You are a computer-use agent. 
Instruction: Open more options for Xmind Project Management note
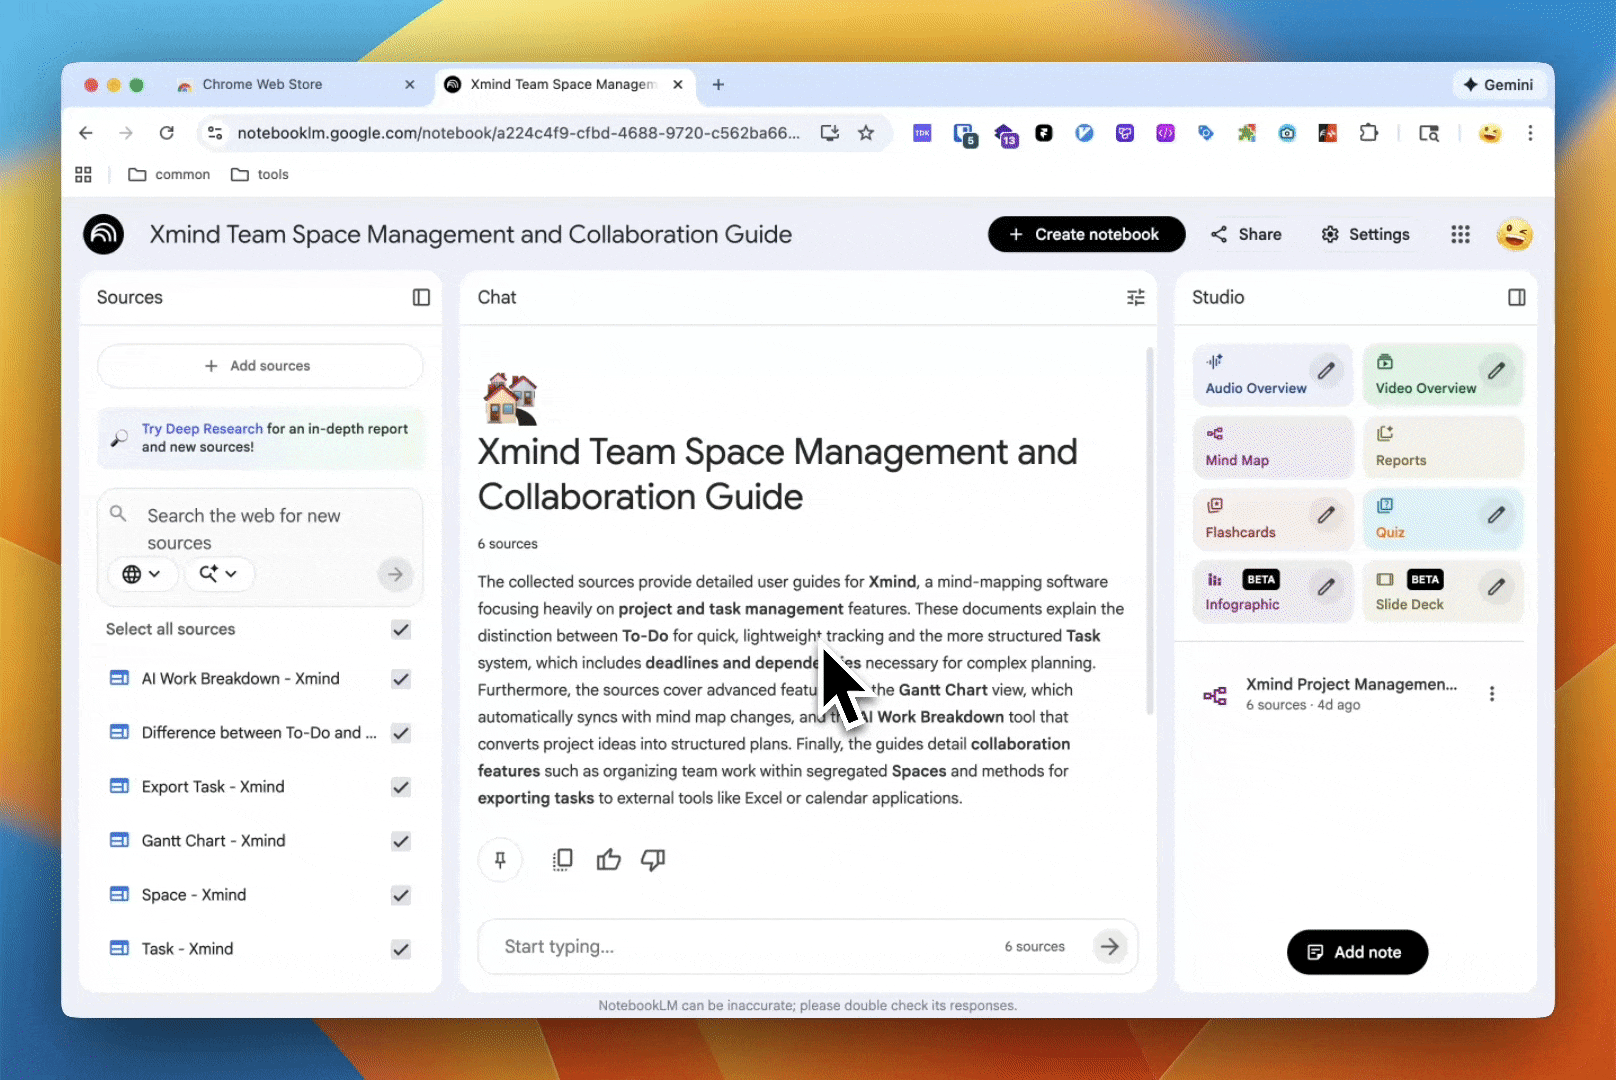[x=1492, y=694]
